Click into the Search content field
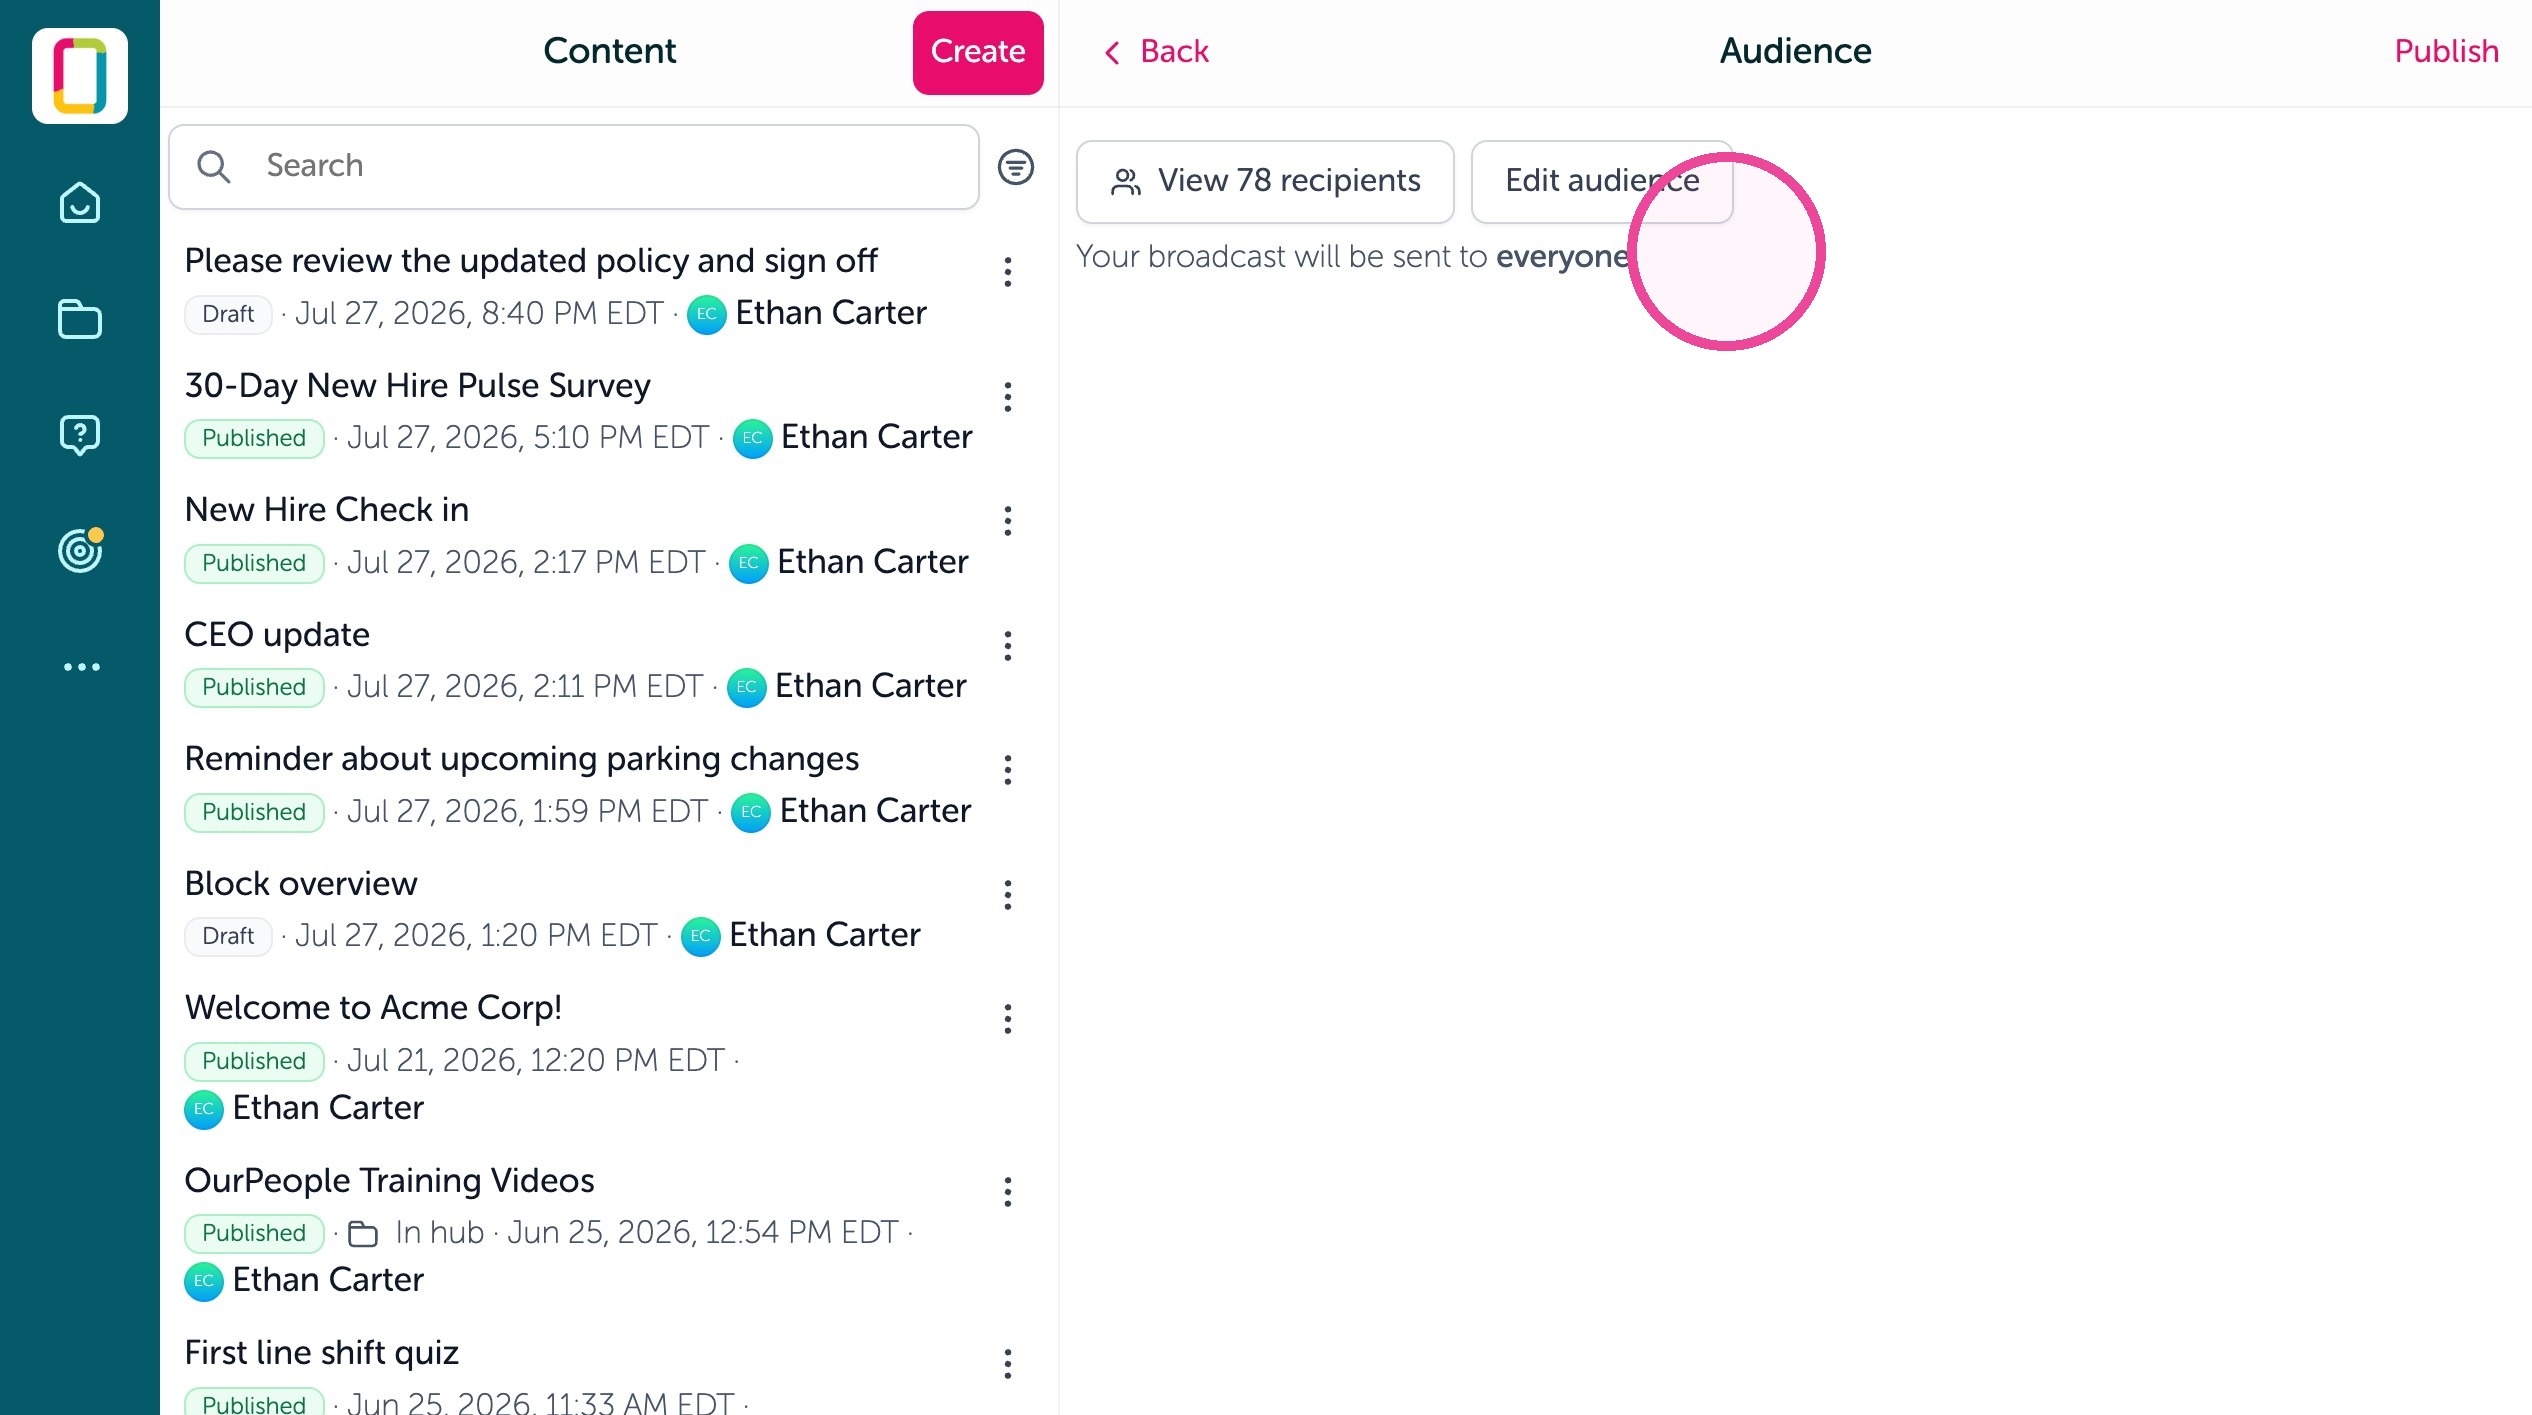 [x=573, y=167]
